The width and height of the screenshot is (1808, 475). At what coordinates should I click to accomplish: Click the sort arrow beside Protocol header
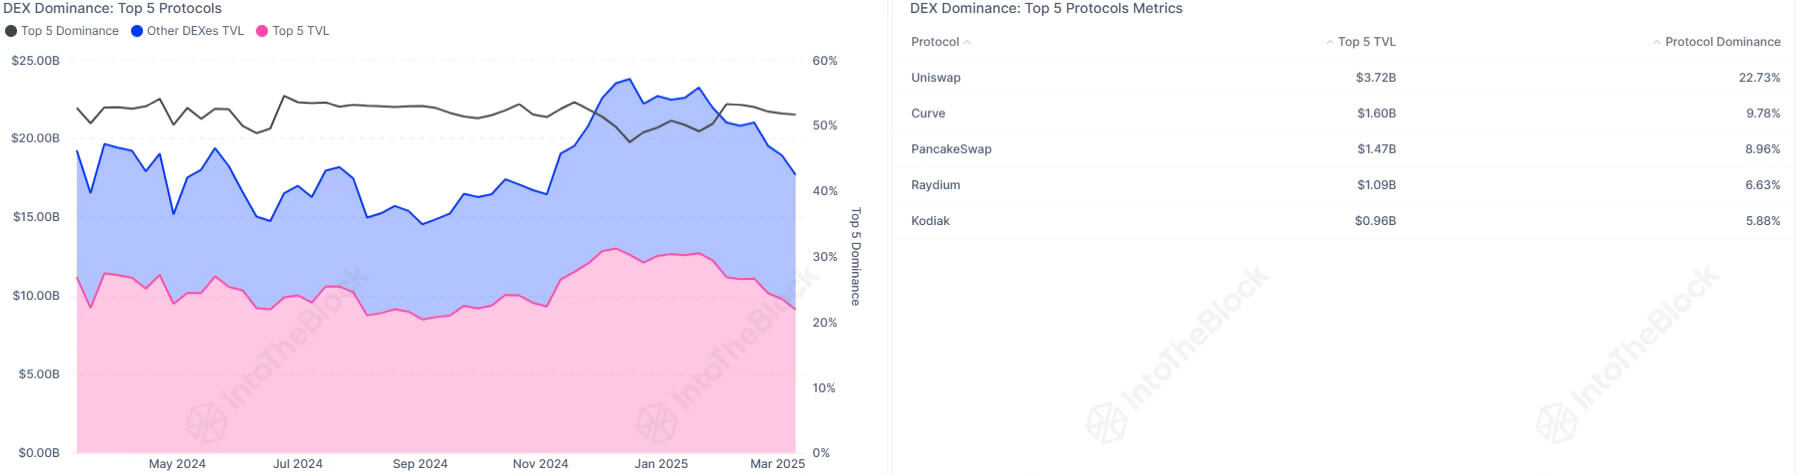967,42
